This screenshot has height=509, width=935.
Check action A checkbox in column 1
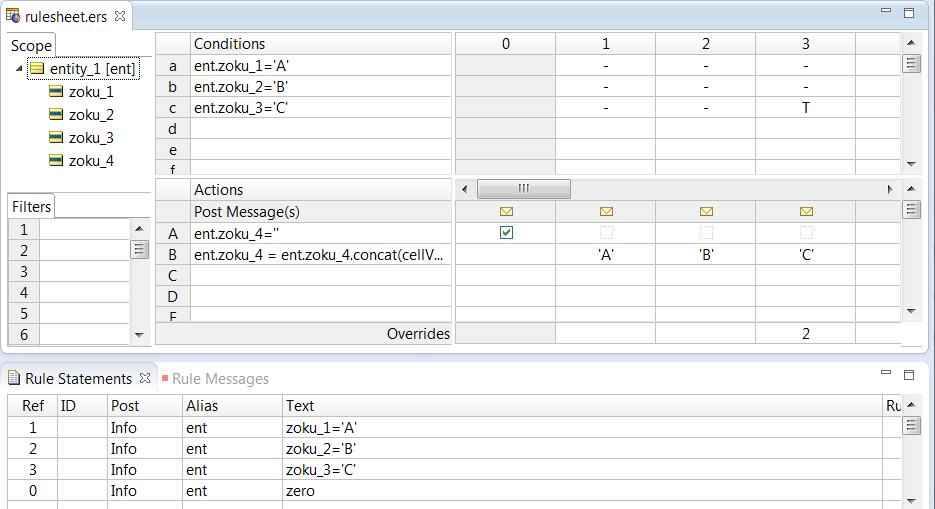click(x=606, y=232)
